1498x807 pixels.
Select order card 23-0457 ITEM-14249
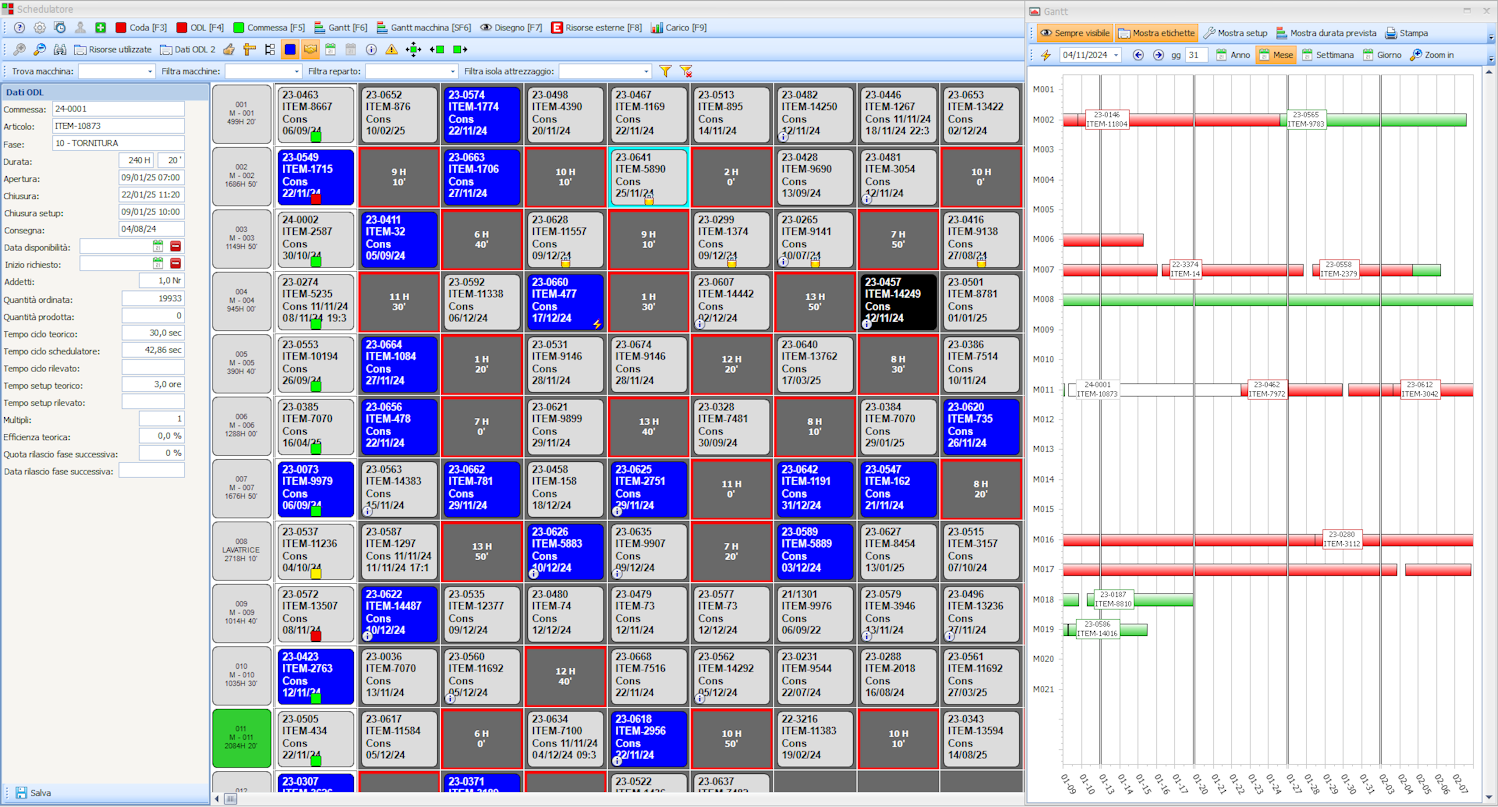[898, 302]
